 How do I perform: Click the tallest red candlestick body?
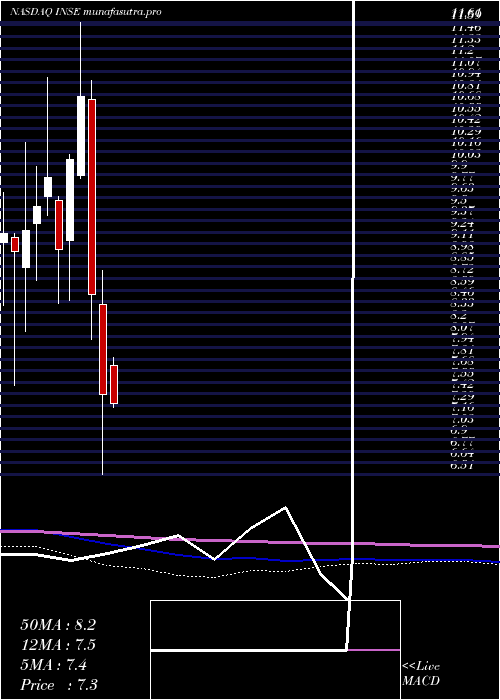[92, 197]
